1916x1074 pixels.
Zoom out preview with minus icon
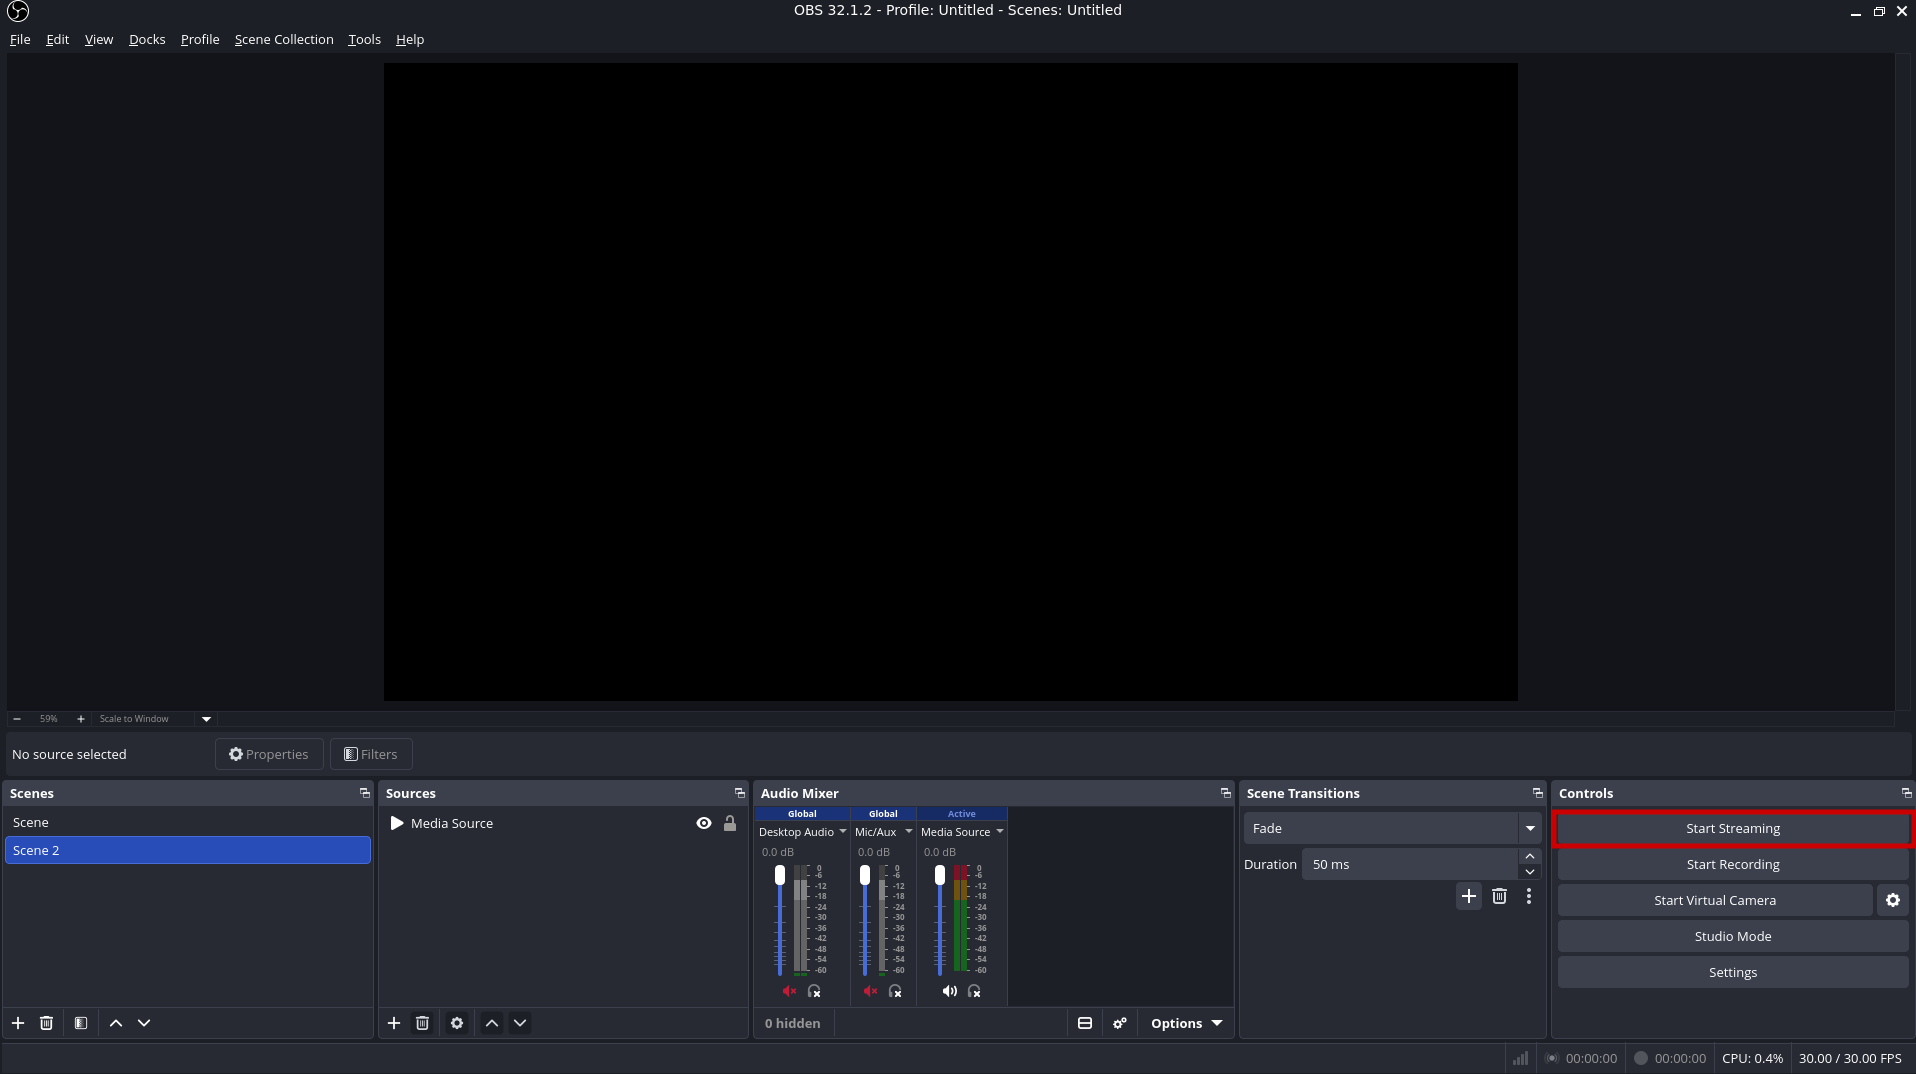tap(17, 719)
